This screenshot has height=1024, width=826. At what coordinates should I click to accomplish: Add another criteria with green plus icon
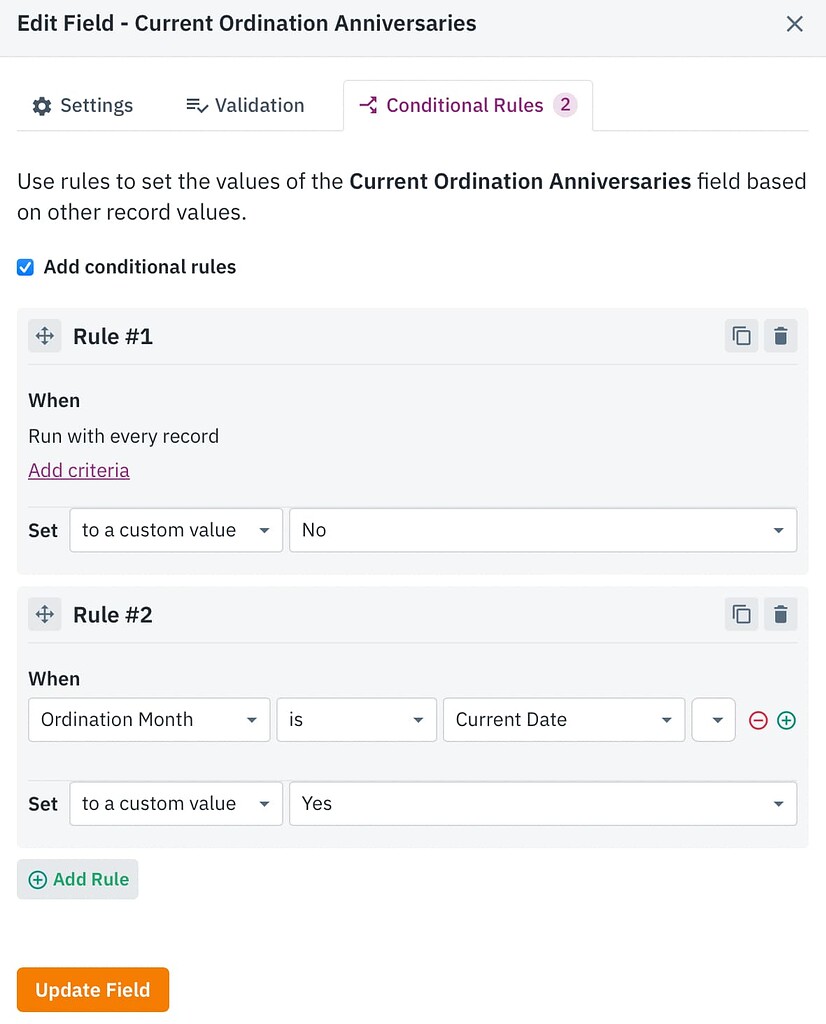787,720
